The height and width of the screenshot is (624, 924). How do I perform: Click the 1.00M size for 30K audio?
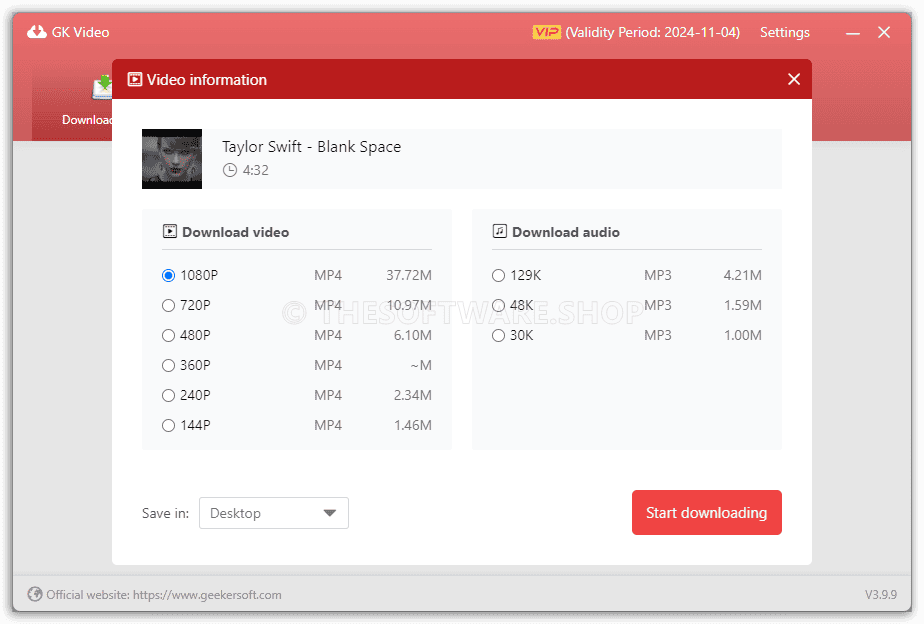742,335
